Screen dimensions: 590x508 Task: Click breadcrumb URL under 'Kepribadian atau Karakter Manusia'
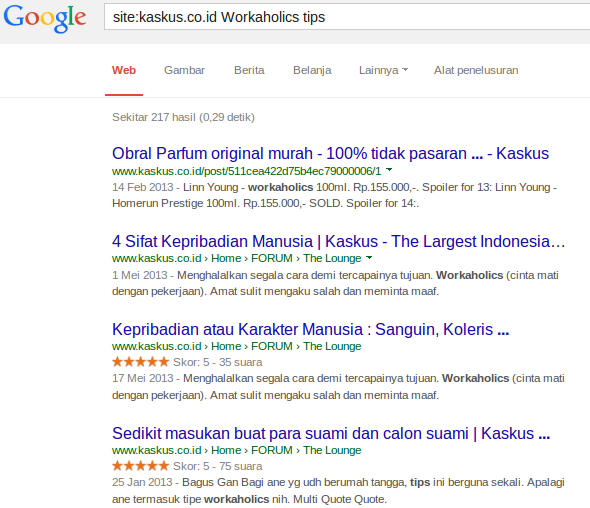[236, 346]
